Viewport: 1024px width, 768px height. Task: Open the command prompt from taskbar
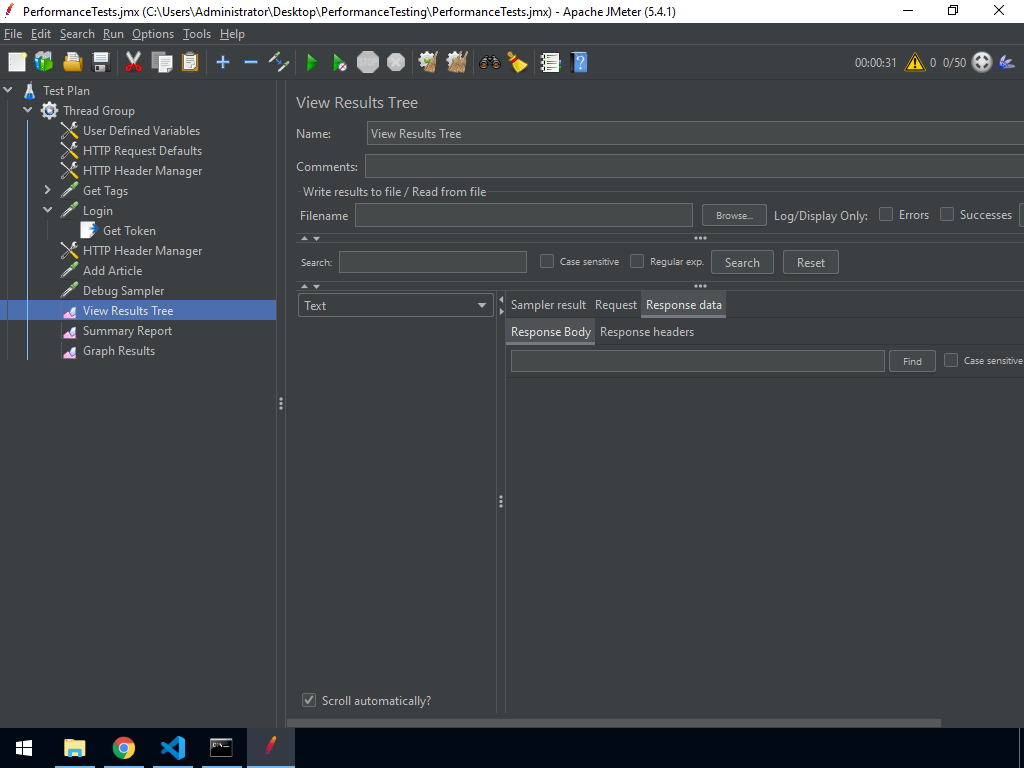click(221, 748)
